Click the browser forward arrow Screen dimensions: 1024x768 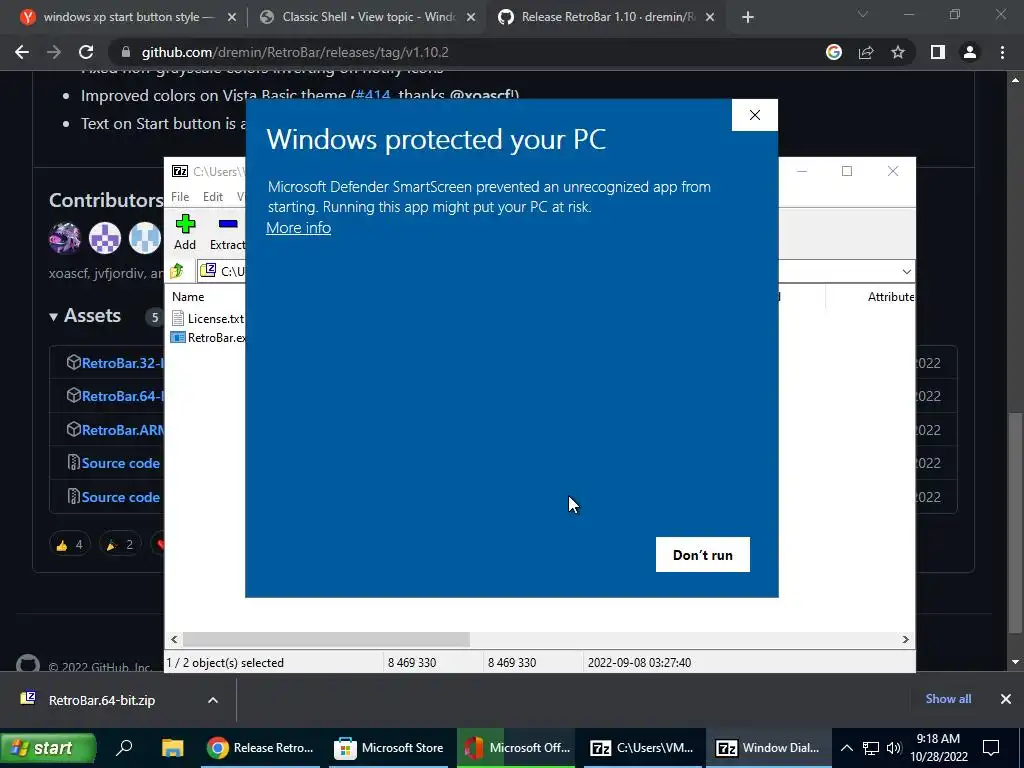click(x=54, y=52)
